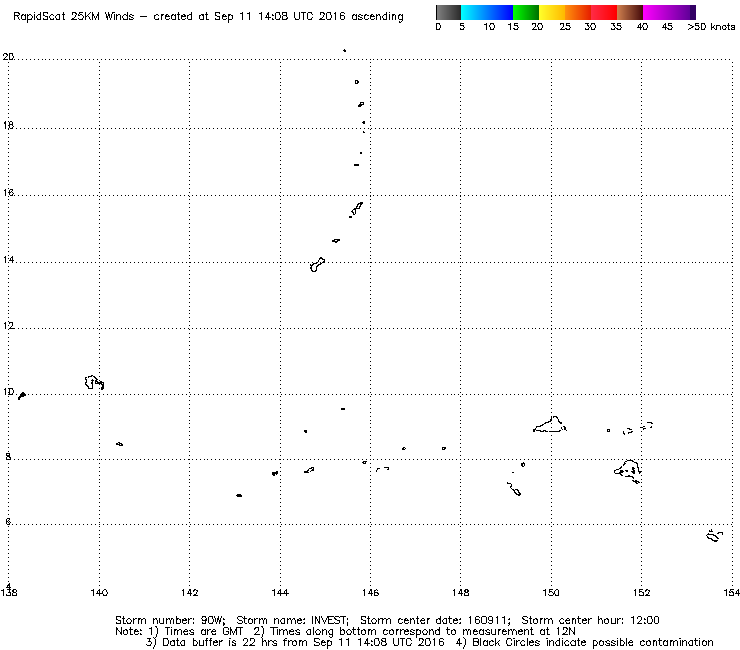This screenshot has width=740, height=650.
Task: Click the brown 35-40 knots color segment
Action: click(630, 12)
